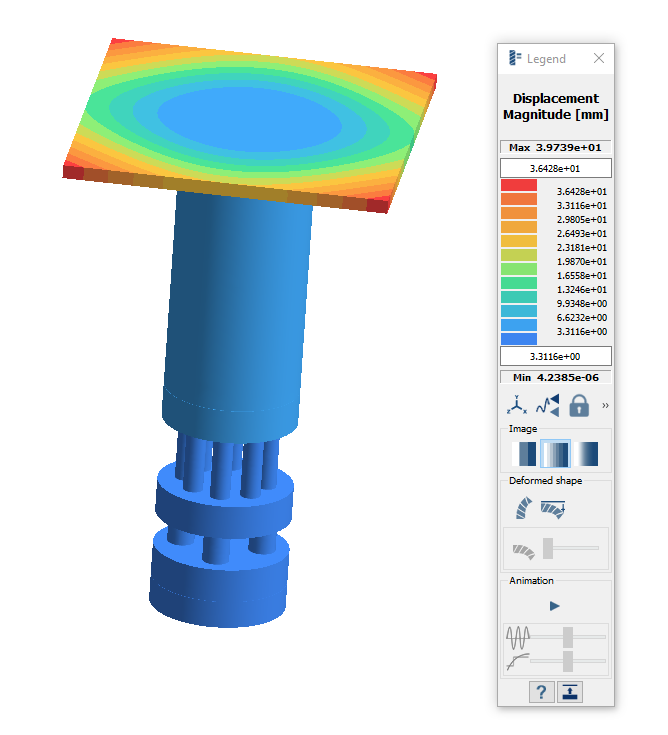Viewport: 668px width, 735px height.
Task: Click the yellow legend swatch near 2.3181e+01
Action: click(519, 241)
